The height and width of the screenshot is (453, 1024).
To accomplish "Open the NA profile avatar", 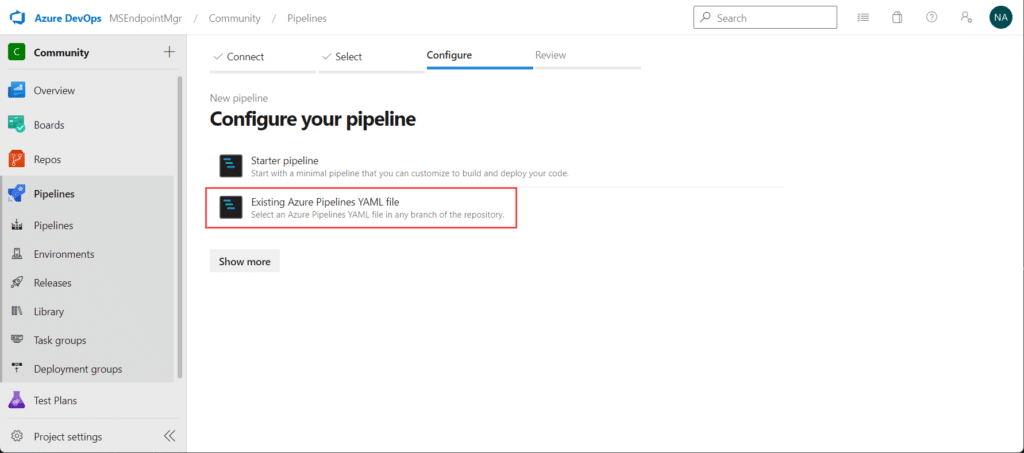I will pyautogui.click(x=1000, y=18).
